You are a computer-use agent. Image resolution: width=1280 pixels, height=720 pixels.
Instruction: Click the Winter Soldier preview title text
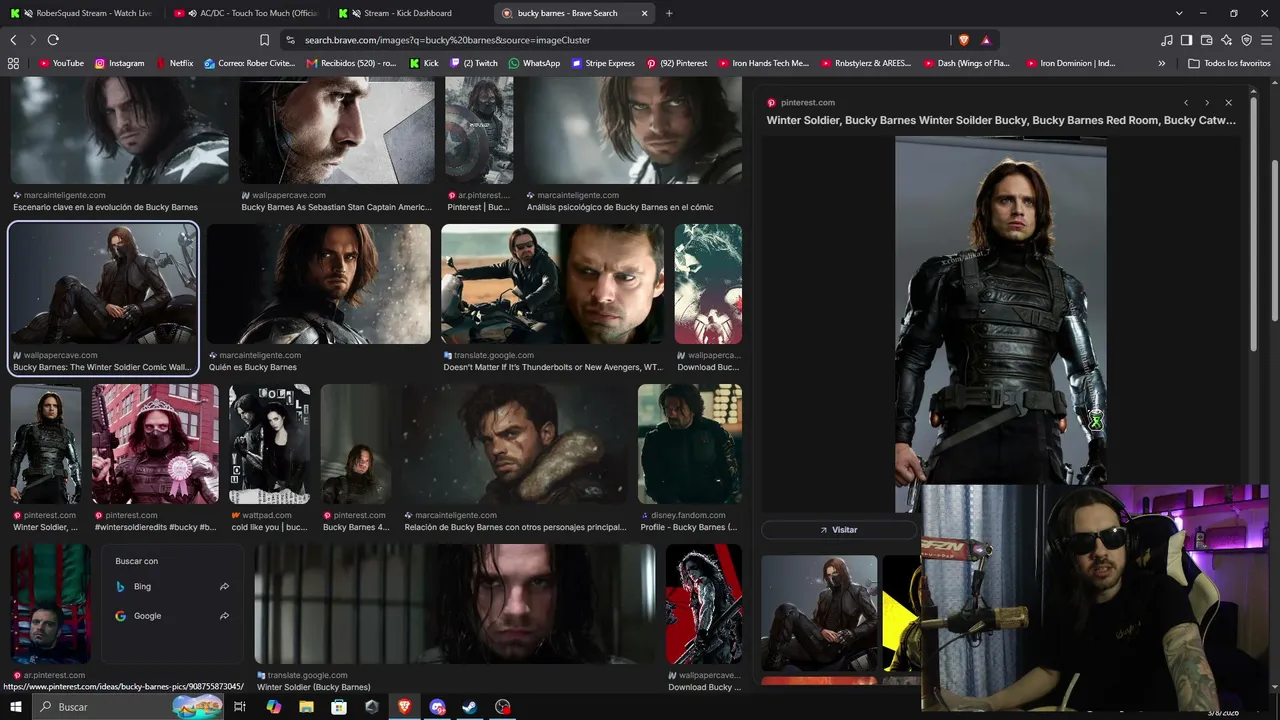[x=1001, y=120]
